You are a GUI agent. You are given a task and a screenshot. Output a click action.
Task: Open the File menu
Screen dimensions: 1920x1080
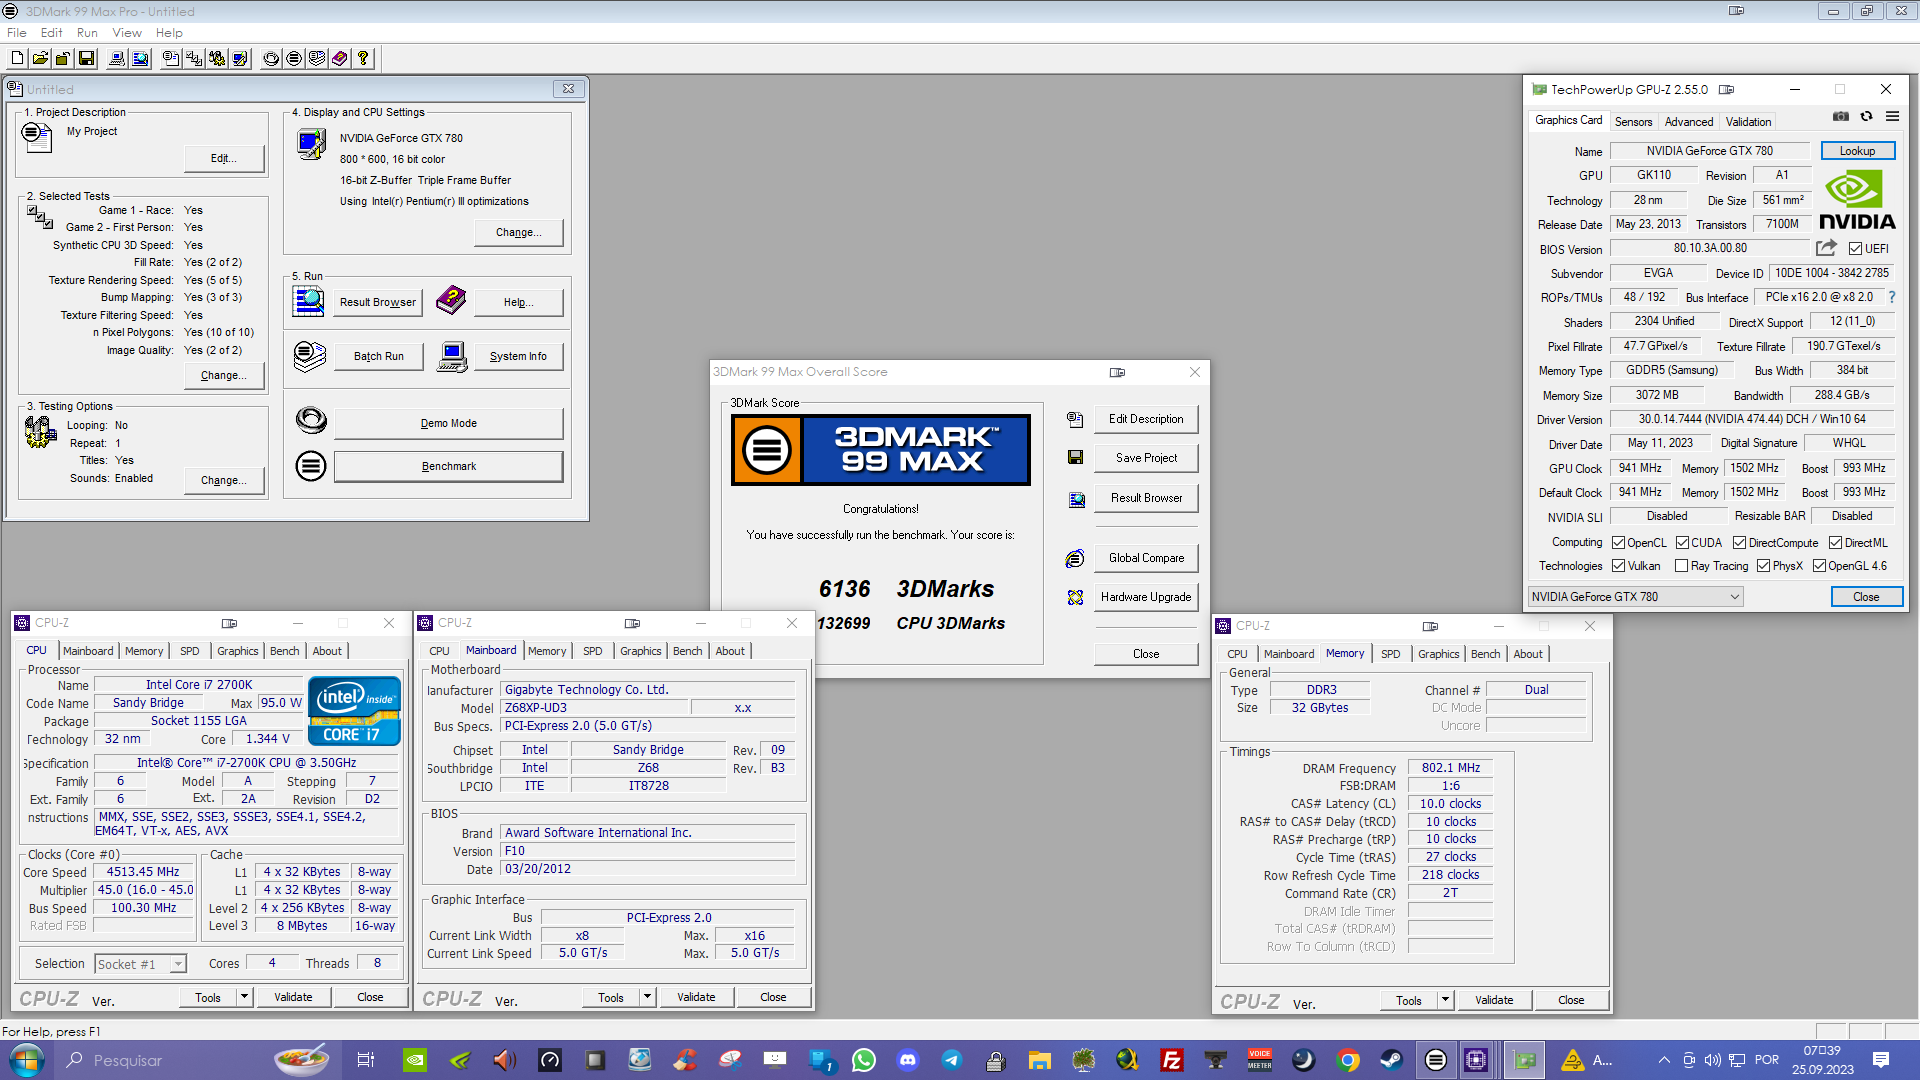[17, 33]
